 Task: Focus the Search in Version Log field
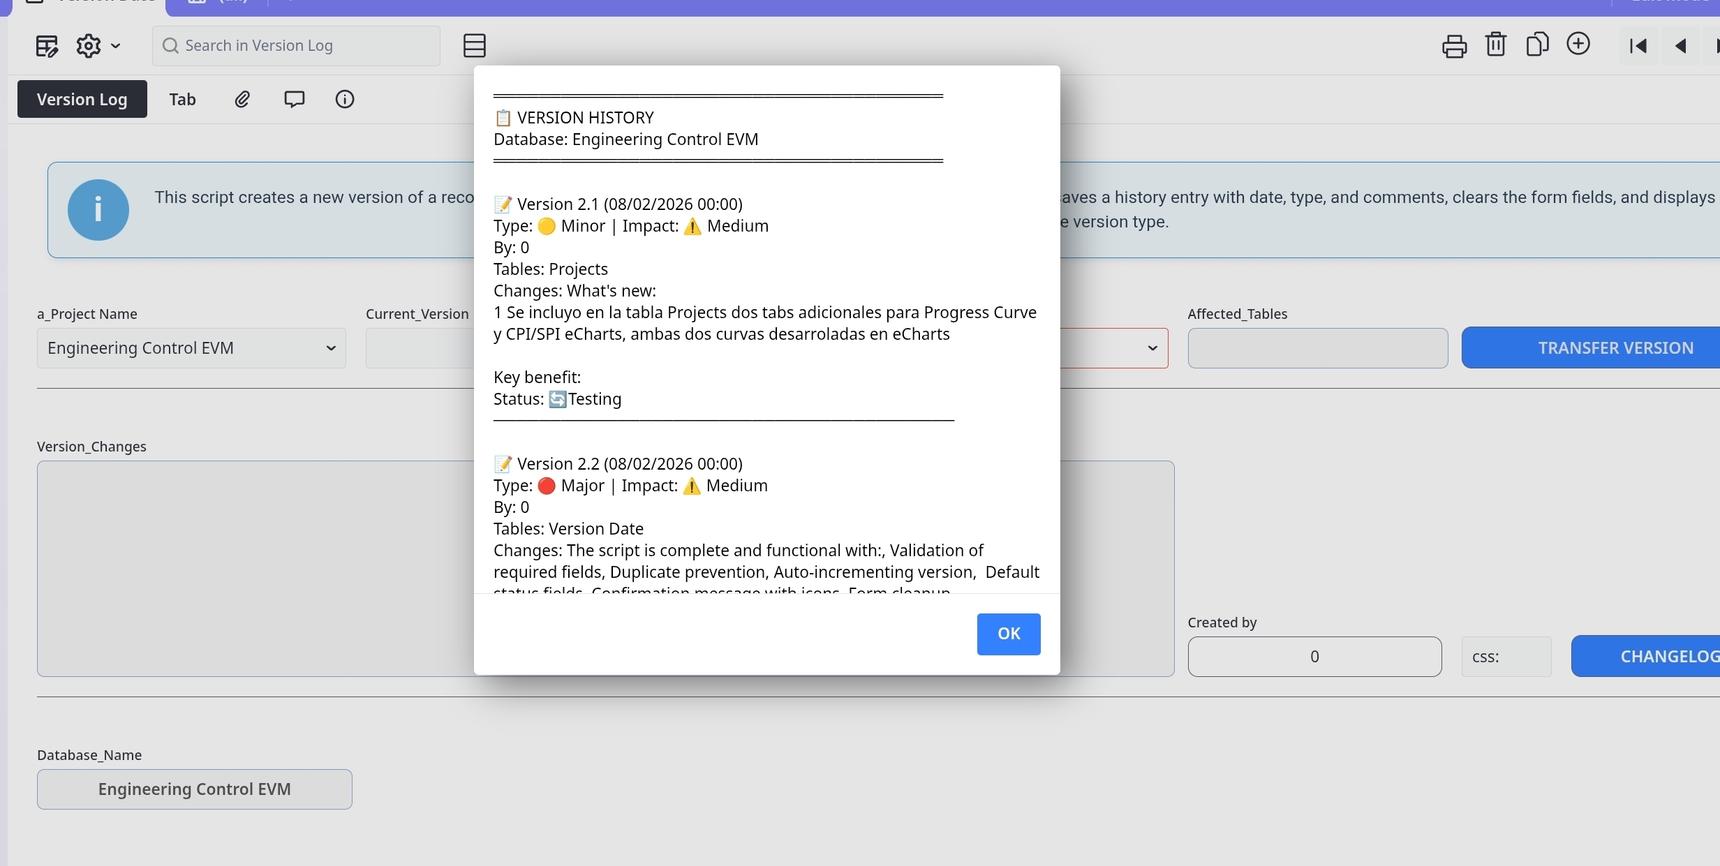coord(296,46)
